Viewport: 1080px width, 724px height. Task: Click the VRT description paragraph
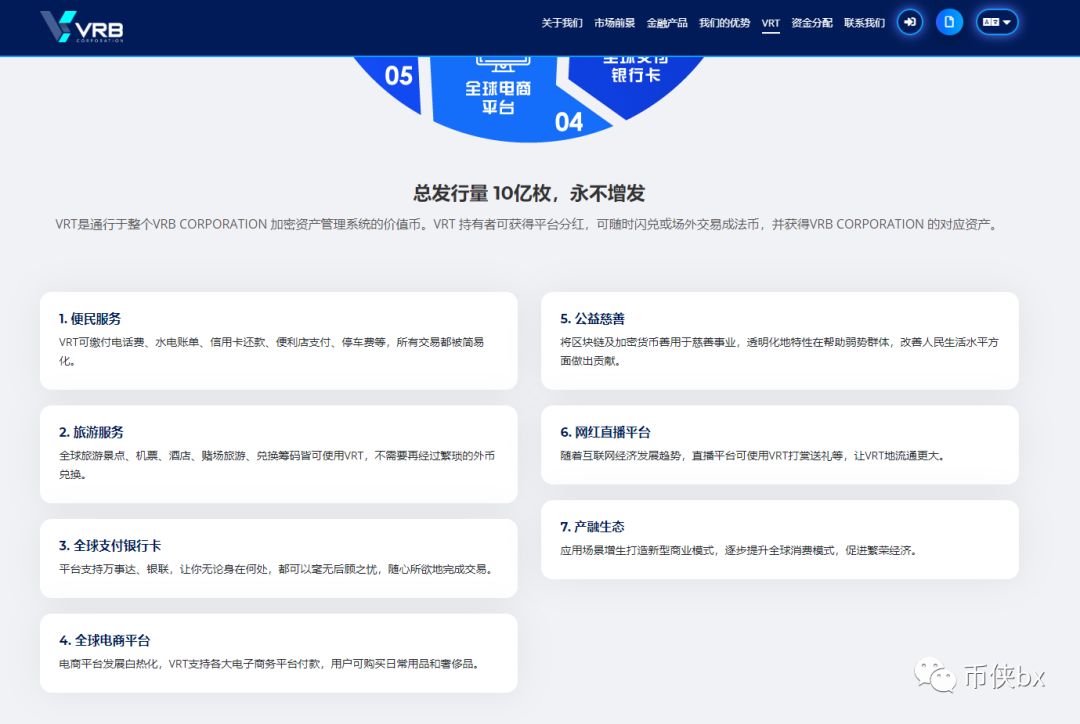(527, 225)
